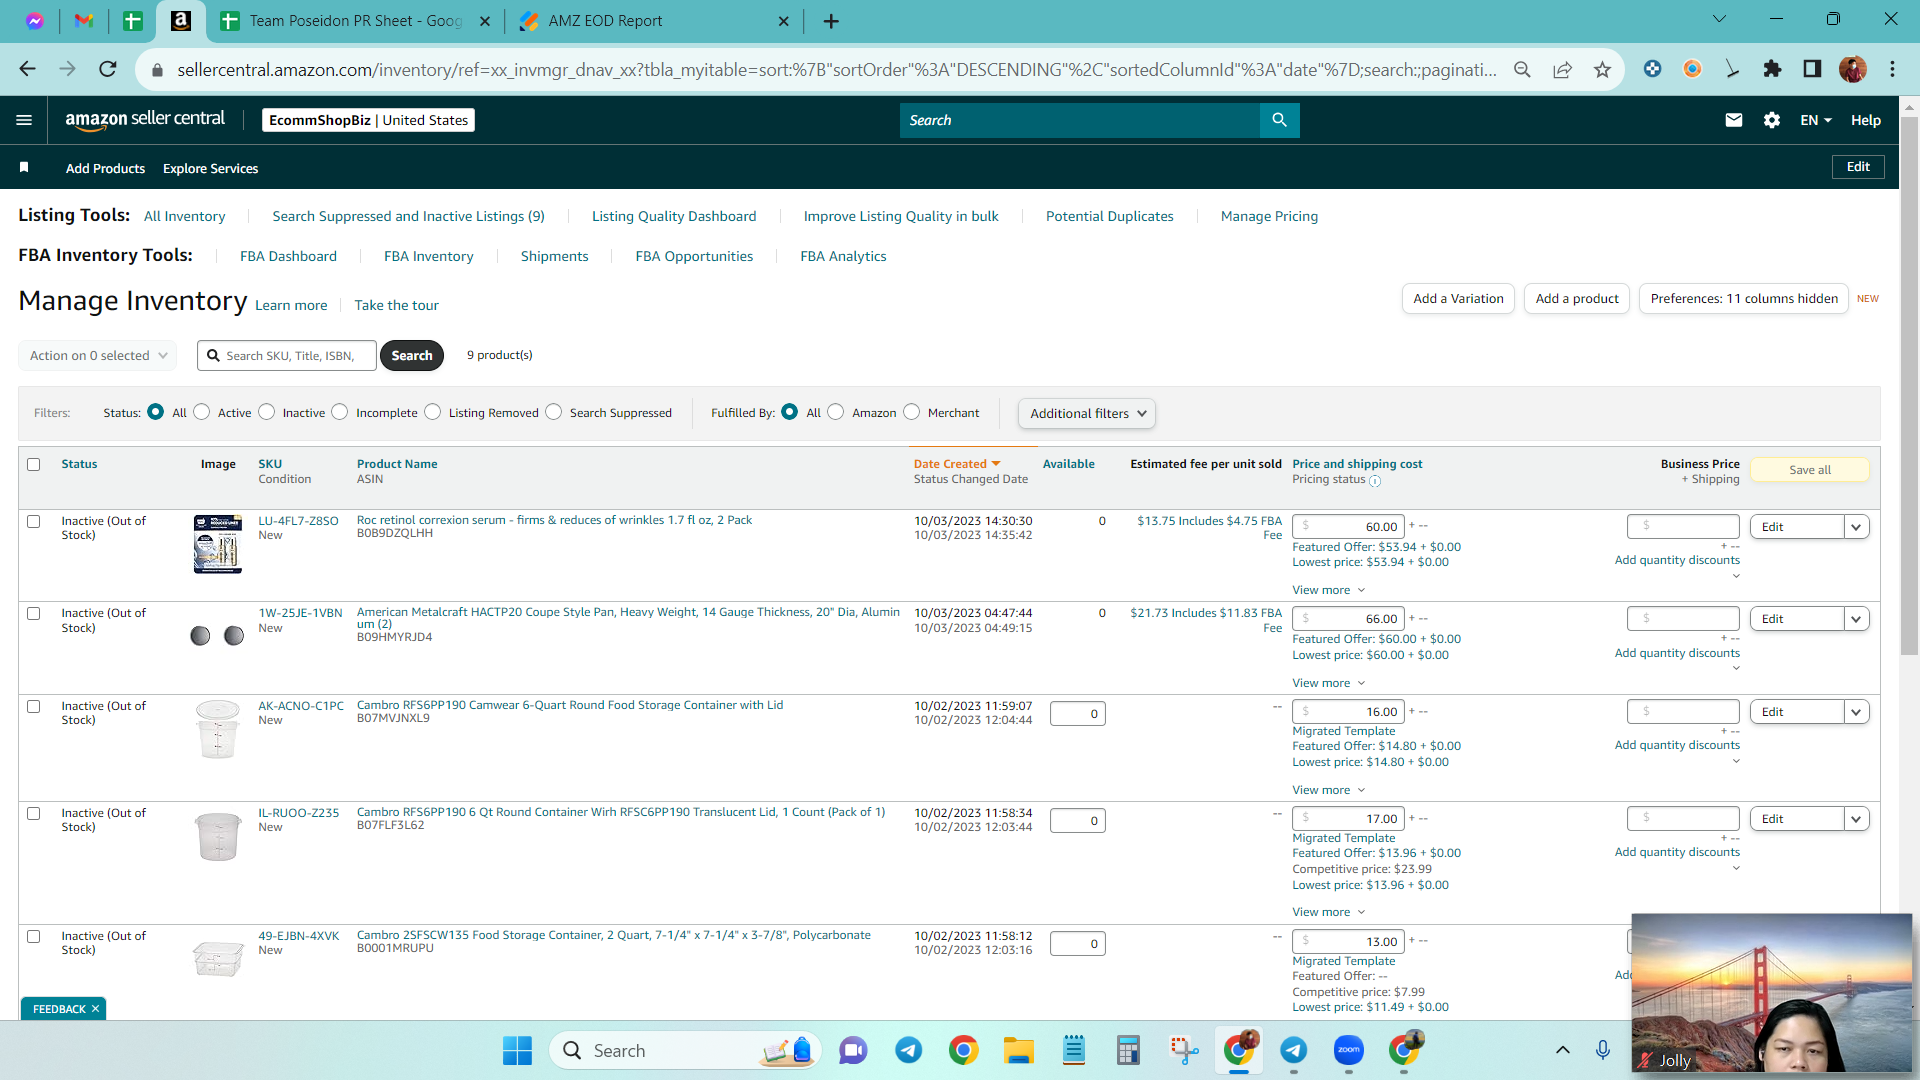Click Add a product button

pyautogui.click(x=1577, y=298)
